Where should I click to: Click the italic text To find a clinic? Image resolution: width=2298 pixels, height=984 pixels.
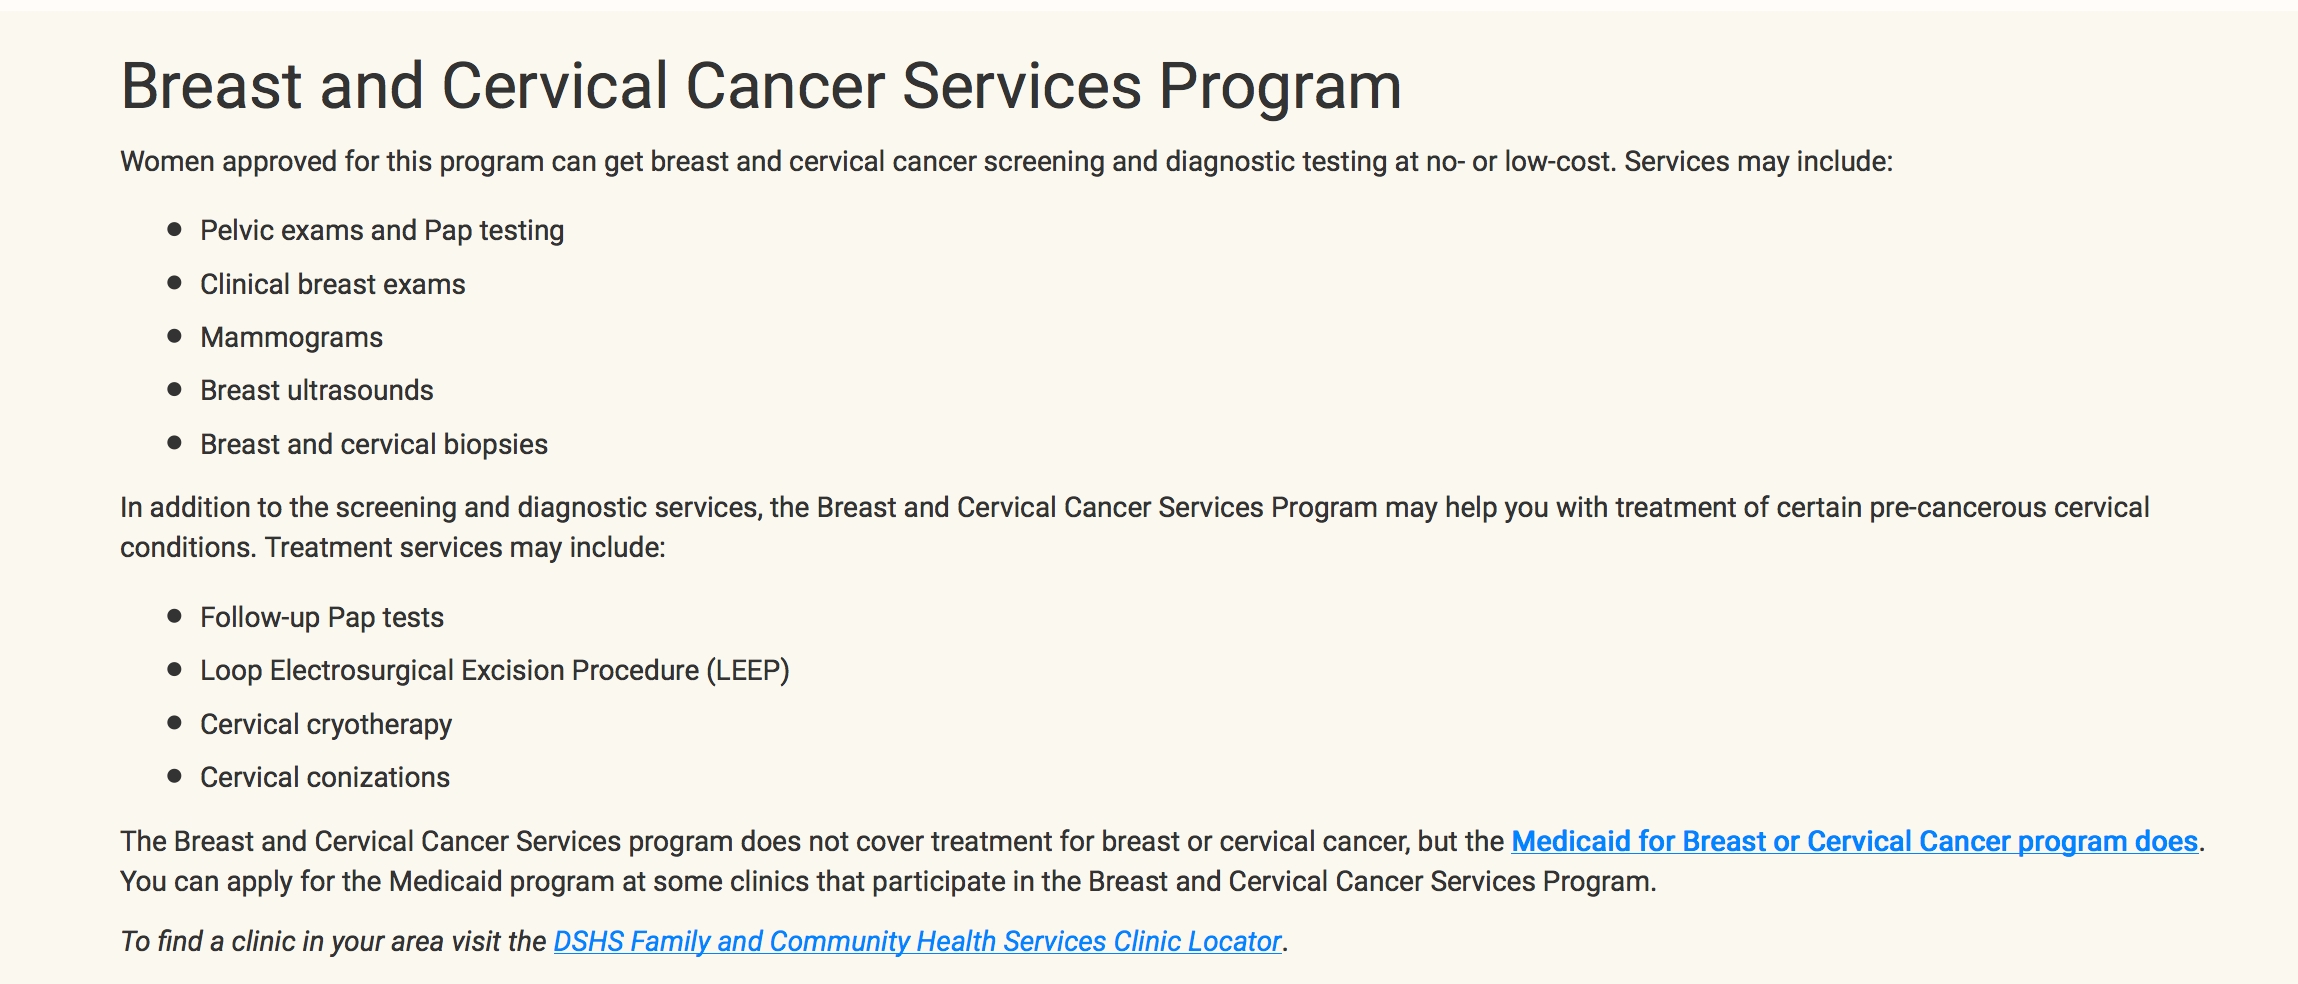(333, 942)
